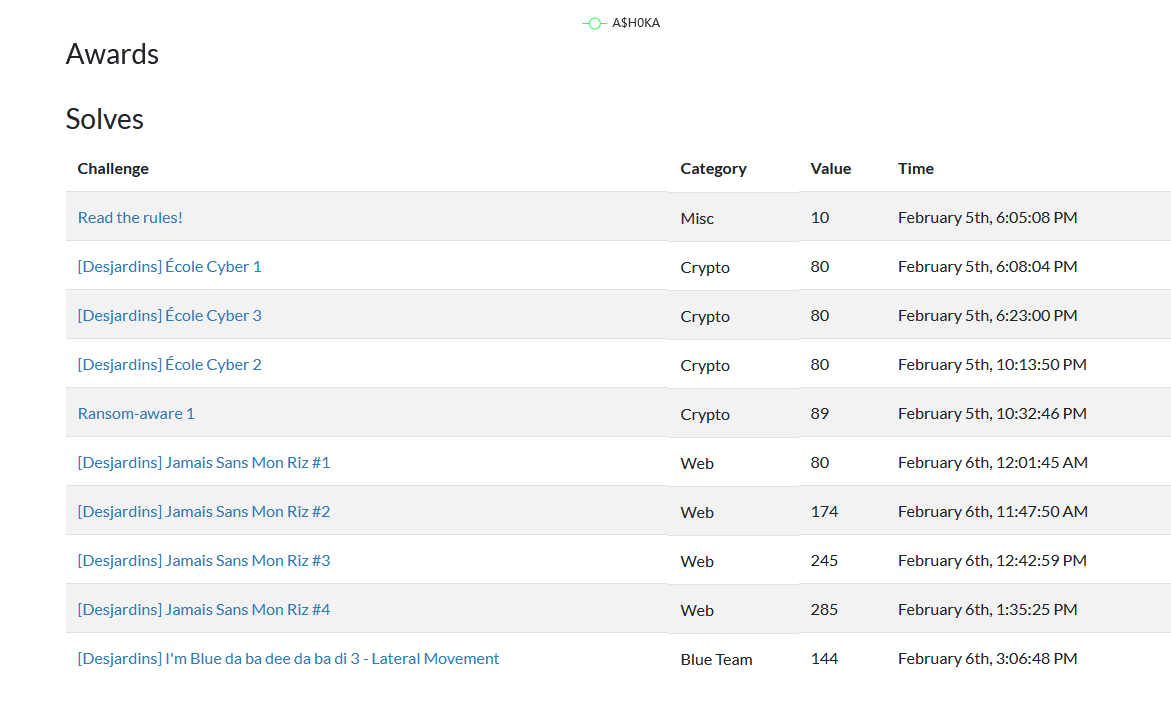Open [Desjardins] École Cyber 1 challenge
The height and width of the screenshot is (716, 1171).
point(170,267)
